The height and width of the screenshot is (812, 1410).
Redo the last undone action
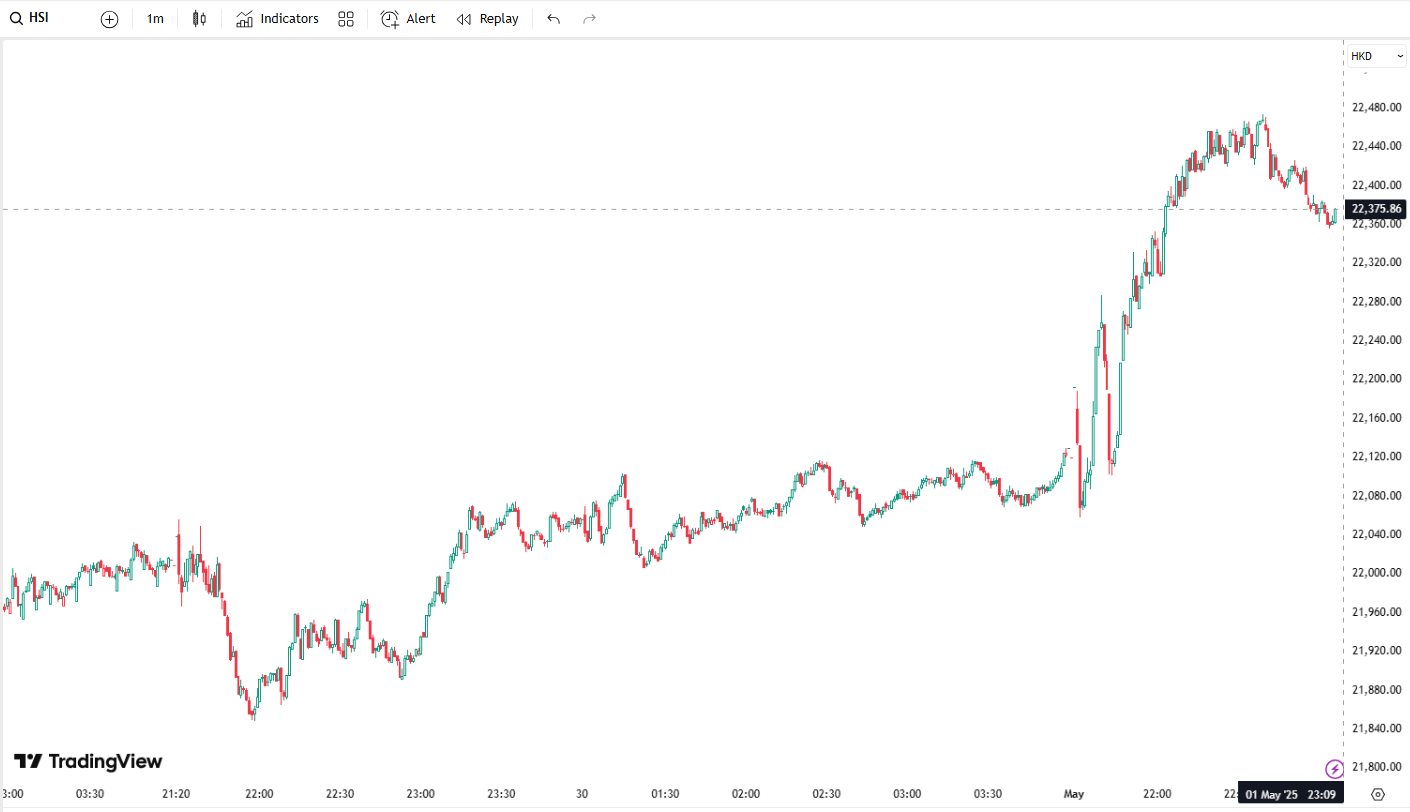coord(589,19)
